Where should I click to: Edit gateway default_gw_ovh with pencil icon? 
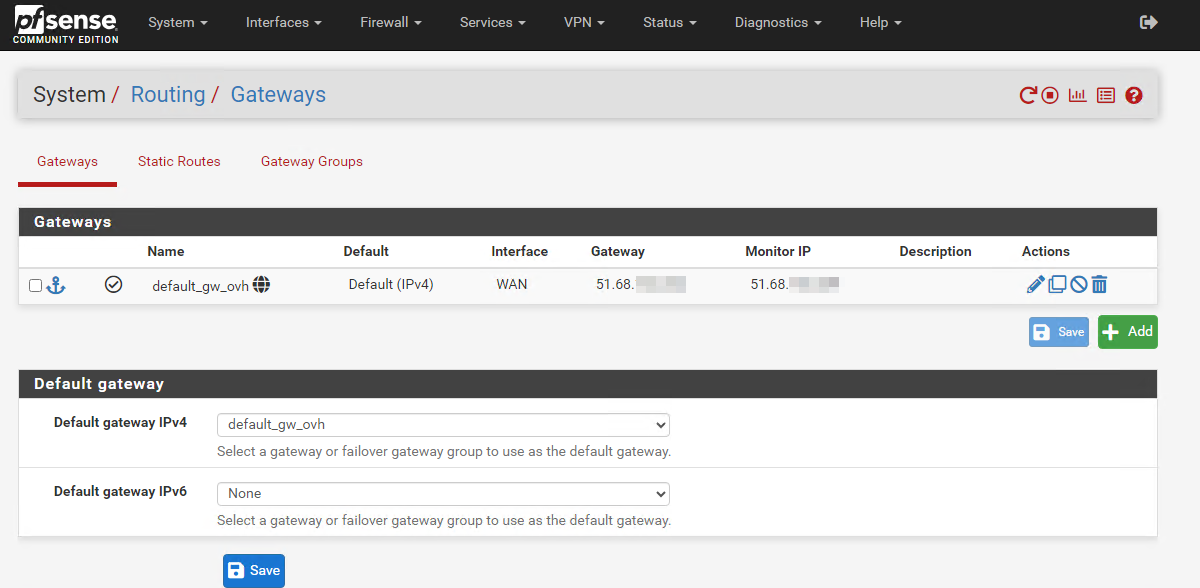tap(1035, 285)
